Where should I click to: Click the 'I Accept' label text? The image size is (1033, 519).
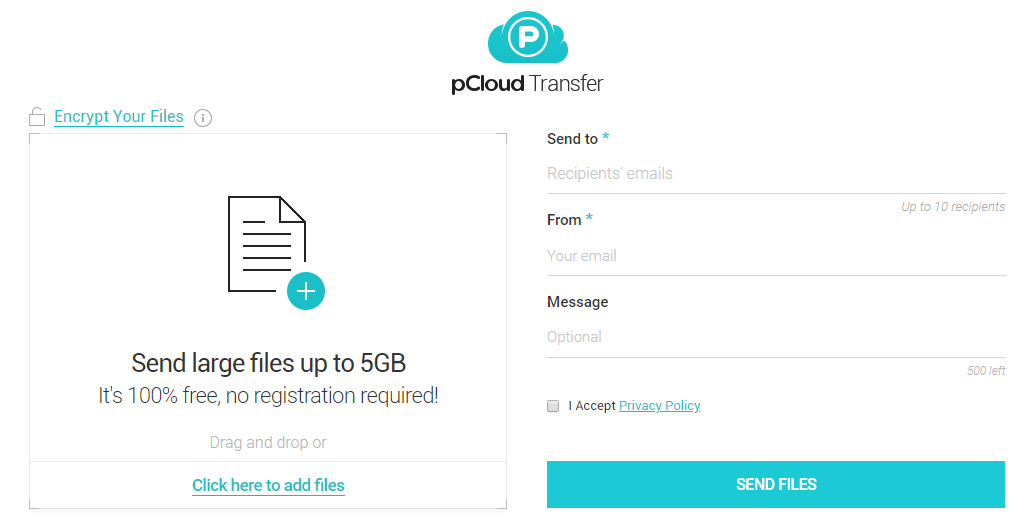(x=592, y=406)
